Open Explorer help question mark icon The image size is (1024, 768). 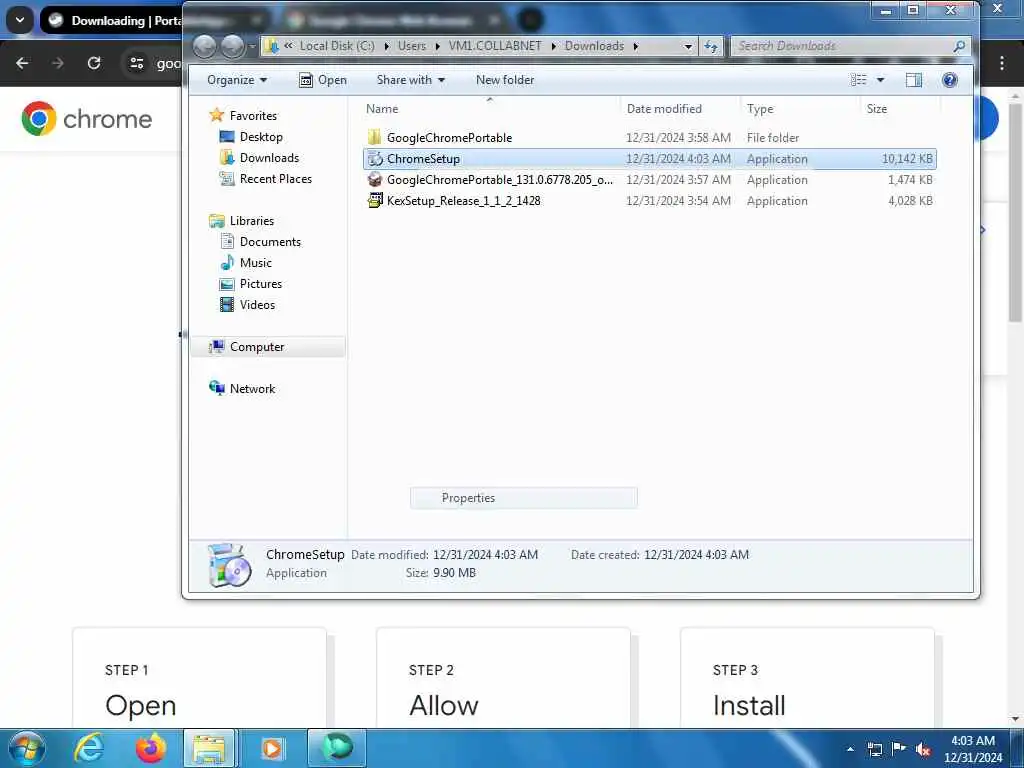[950, 80]
